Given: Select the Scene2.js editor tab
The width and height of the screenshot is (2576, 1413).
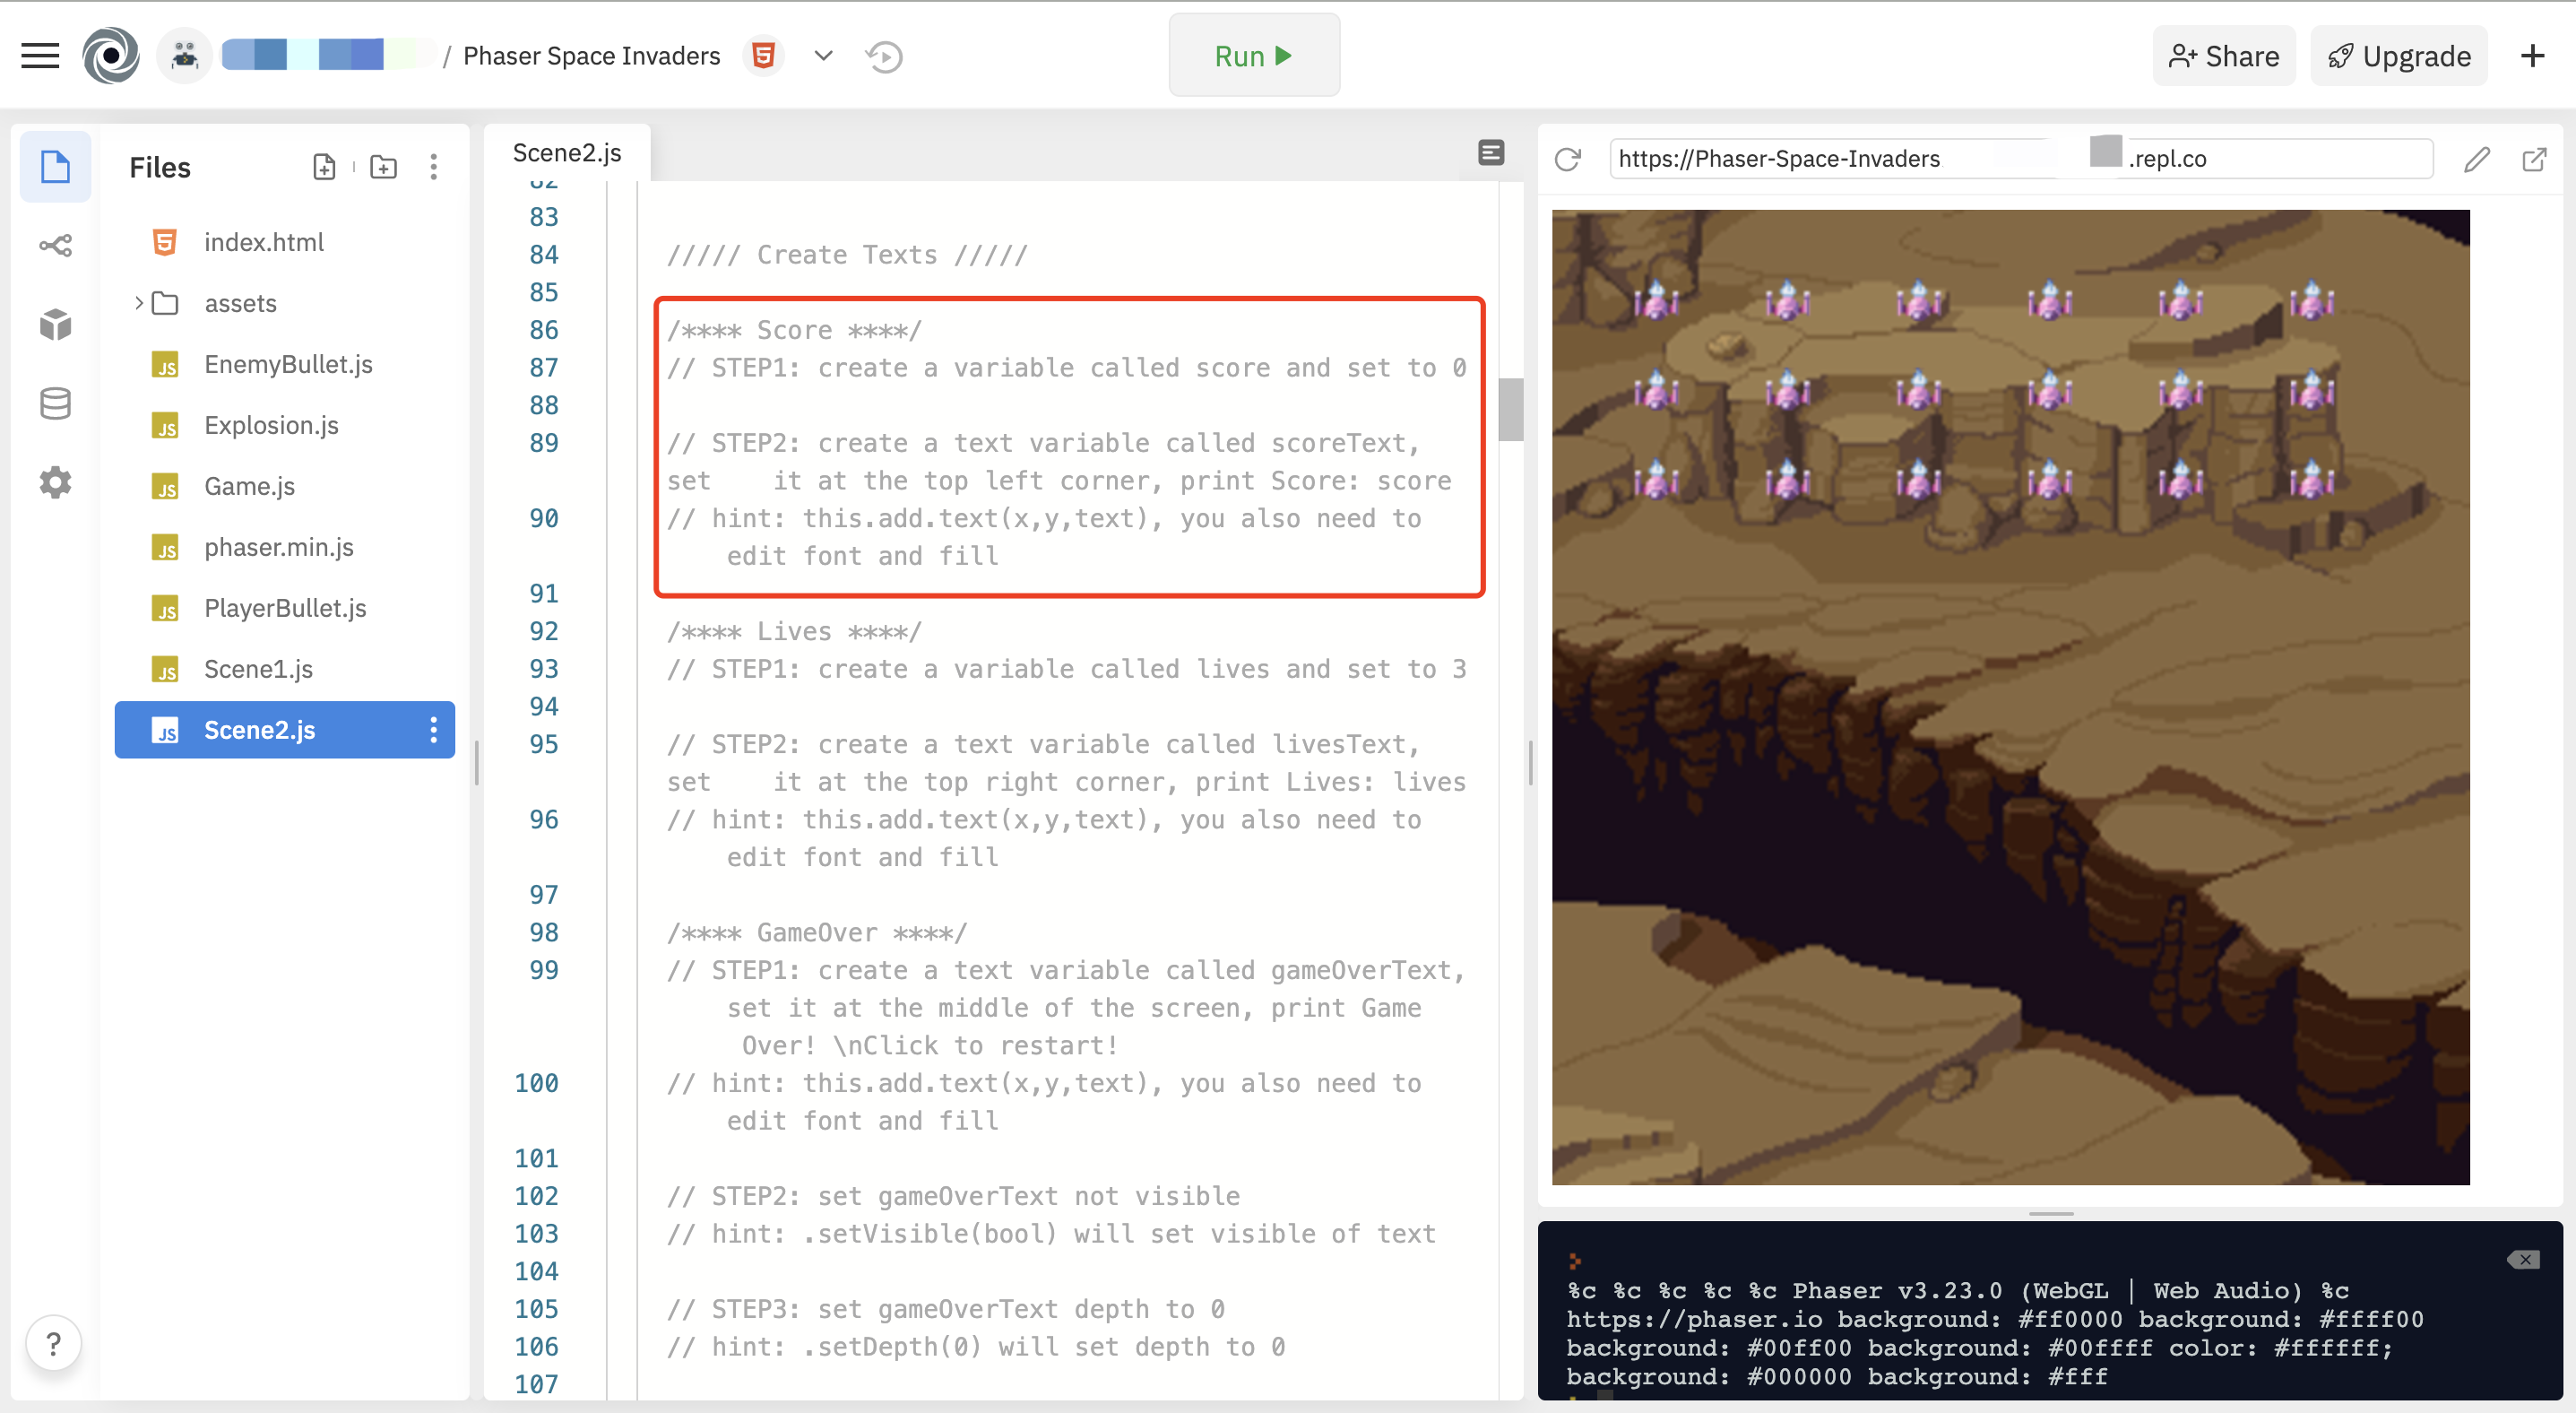Looking at the screenshot, I should 567,153.
